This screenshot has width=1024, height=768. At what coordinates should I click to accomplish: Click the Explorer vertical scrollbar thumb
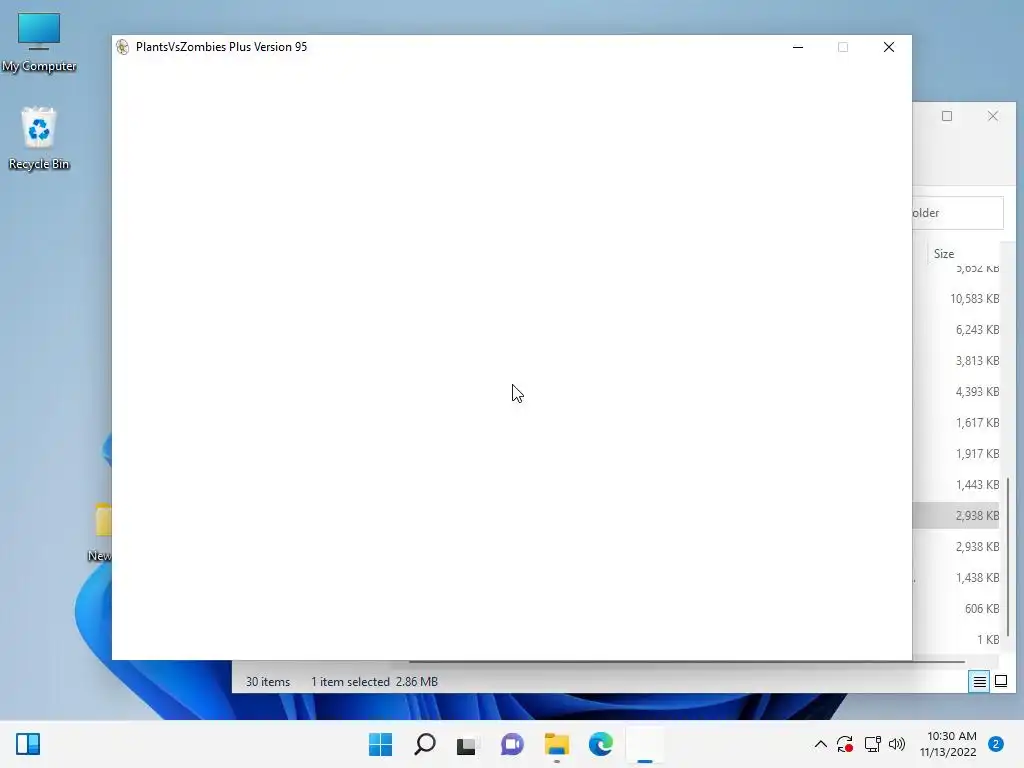coord(1008,556)
